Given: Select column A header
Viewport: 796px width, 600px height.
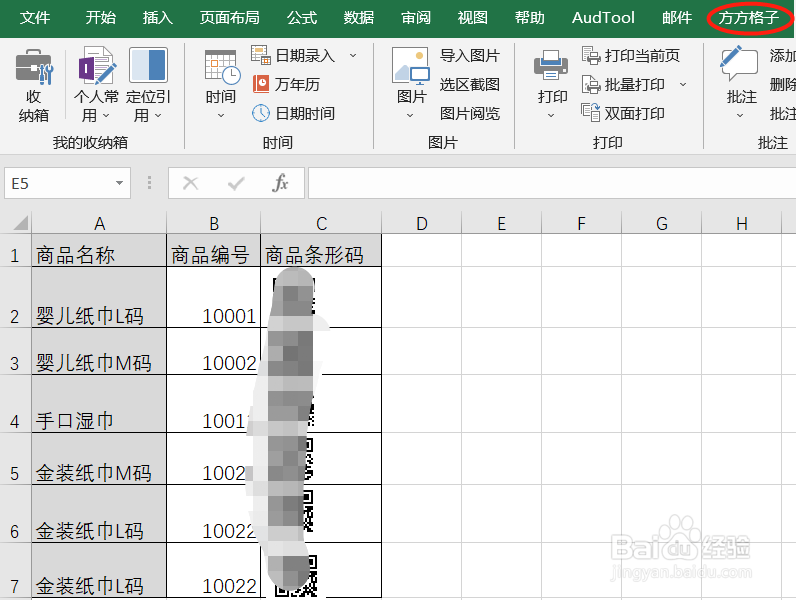Looking at the screenshot, I should pyautogui.click(x=99, y=223).
